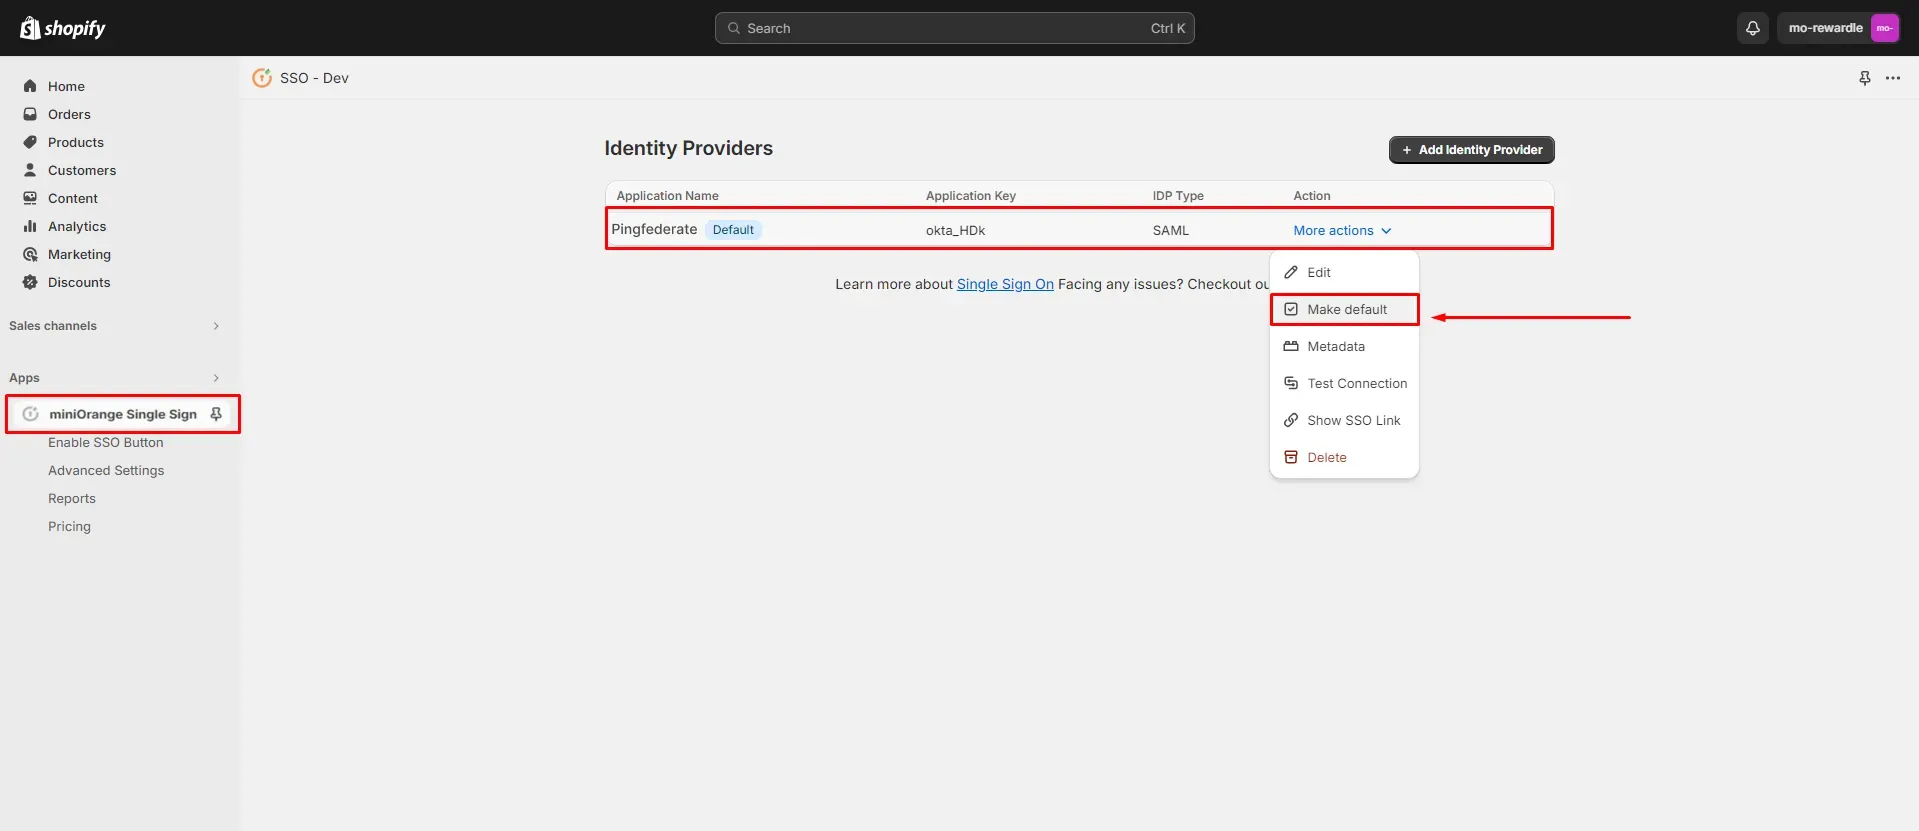This screenshot has height=831, width=1919.
Task: Click the Products tag icon
Action: point(30,142)
